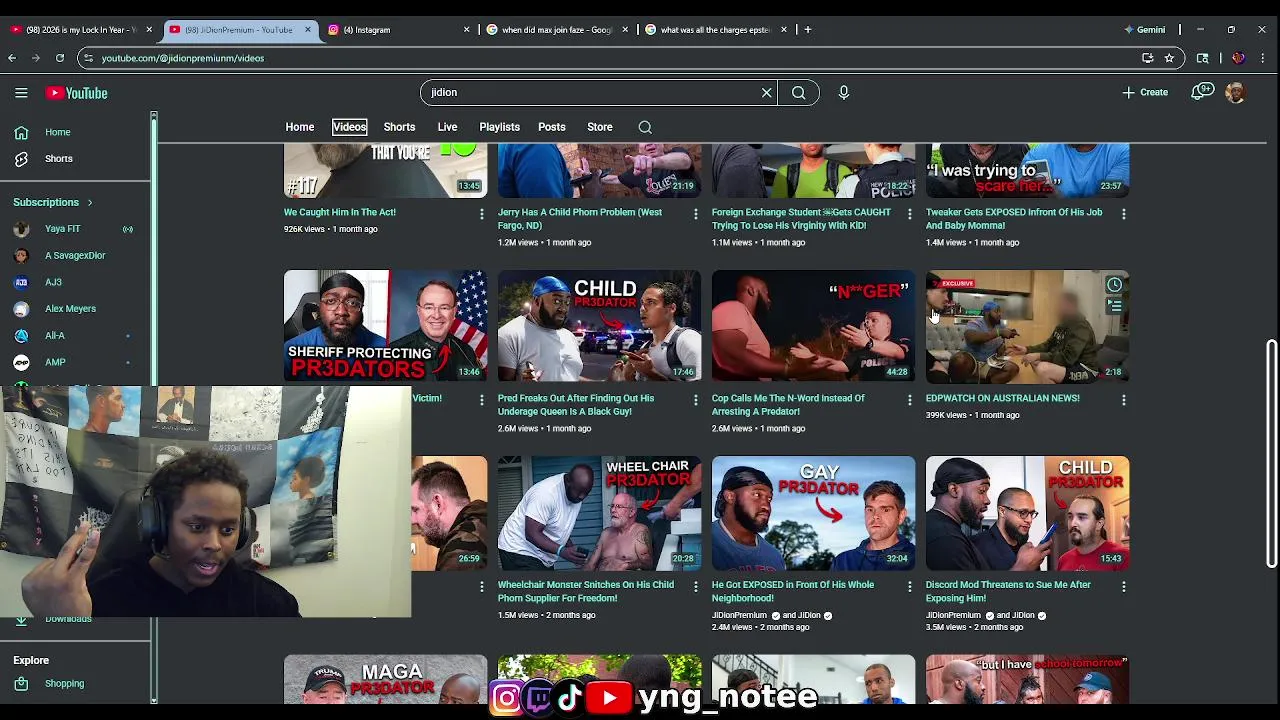The width and height of the screenshot is (1280, 720).
Task: Switch to Instagram browser tab
Action: [398, 29]
